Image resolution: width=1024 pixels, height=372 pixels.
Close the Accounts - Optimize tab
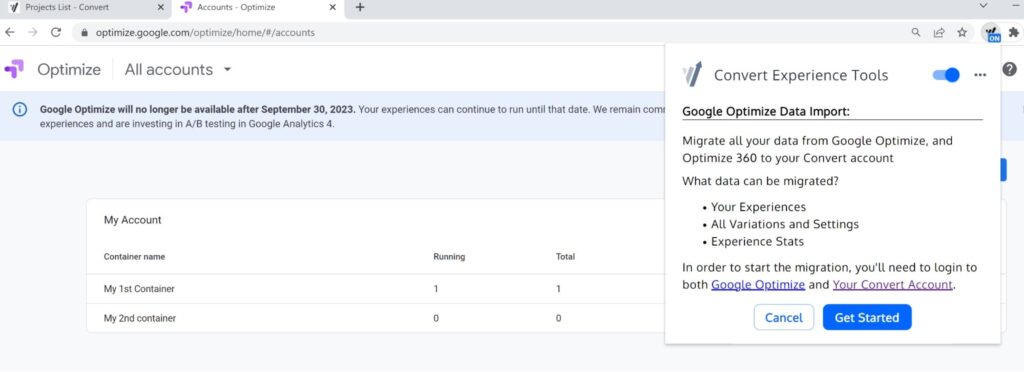click(332, 8)
